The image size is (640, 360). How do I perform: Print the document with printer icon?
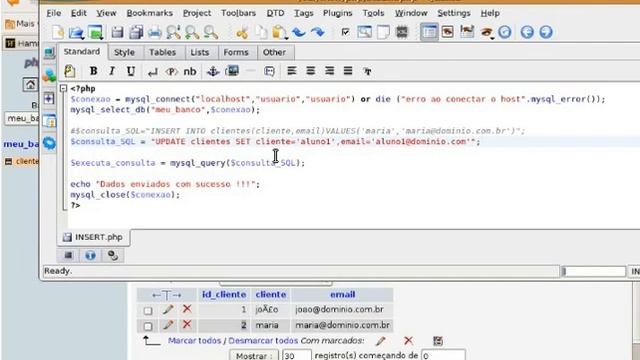point(155,32)
